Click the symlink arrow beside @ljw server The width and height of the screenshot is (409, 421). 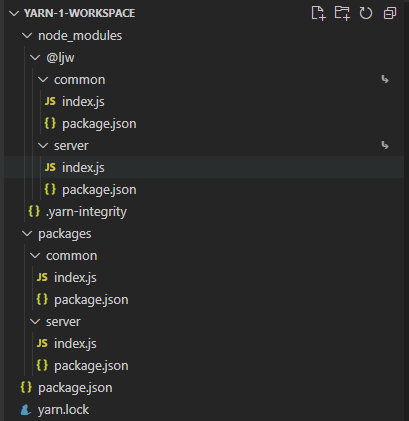[385, 145]
